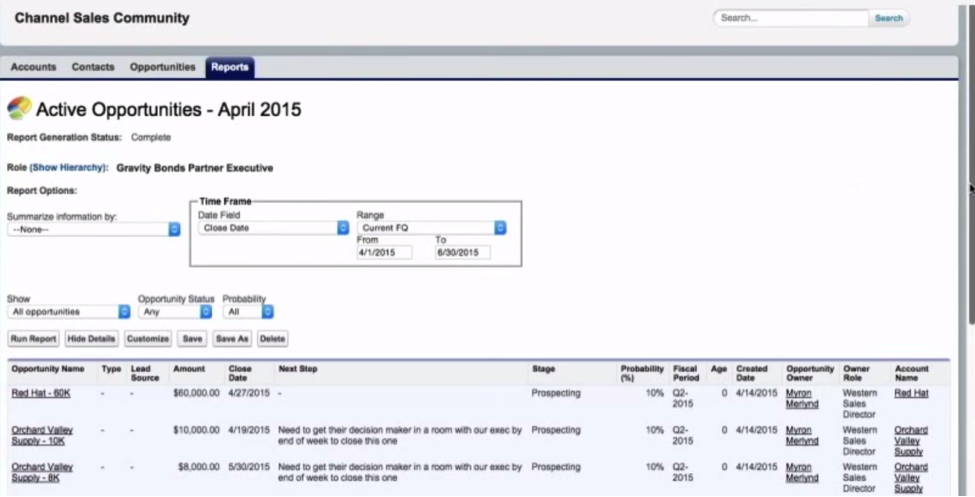The height and width of the screenshot is (497, 975).
Task: Click the Account Name column header
Action: pos(911,373)
